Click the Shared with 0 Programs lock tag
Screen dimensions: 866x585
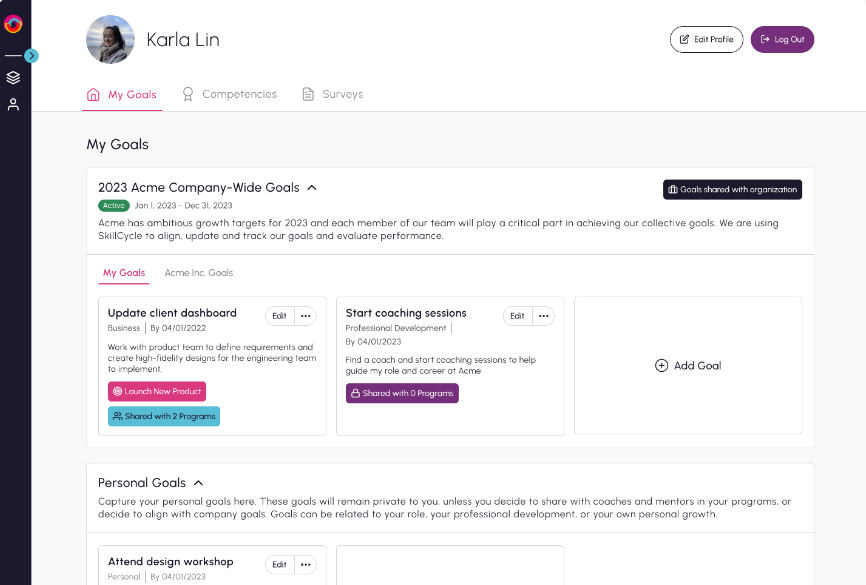click(402, 393)
